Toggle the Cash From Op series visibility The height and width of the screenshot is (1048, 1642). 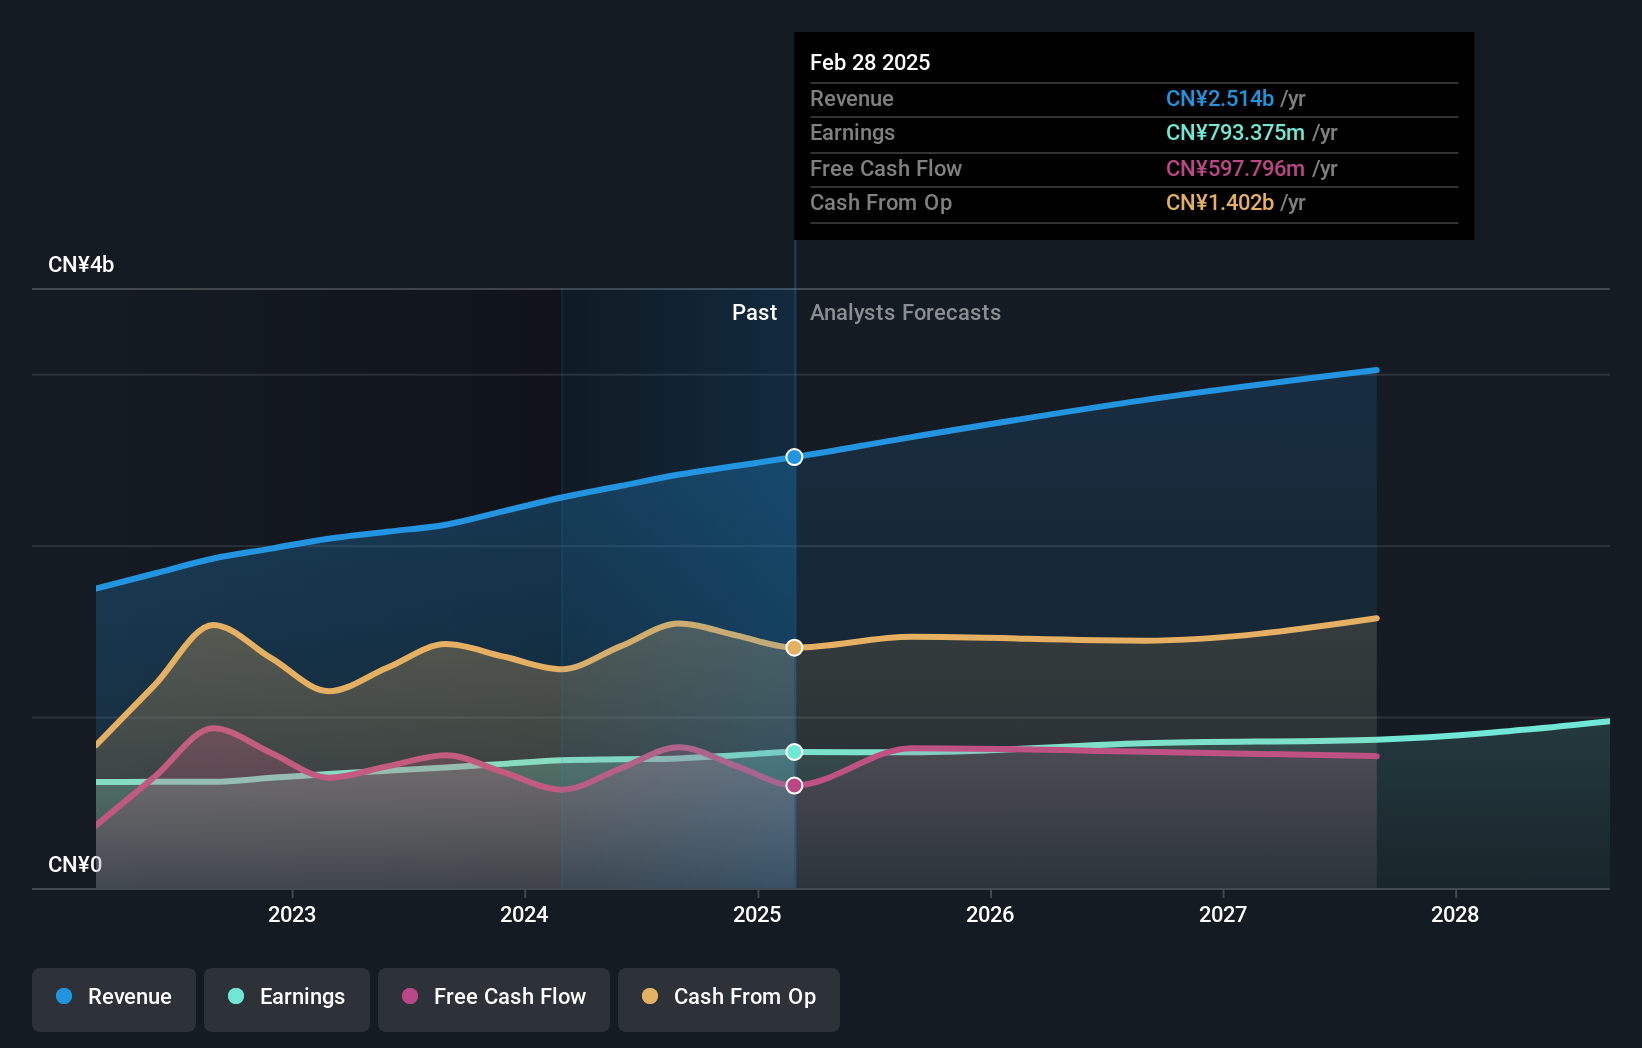[728, 997]
